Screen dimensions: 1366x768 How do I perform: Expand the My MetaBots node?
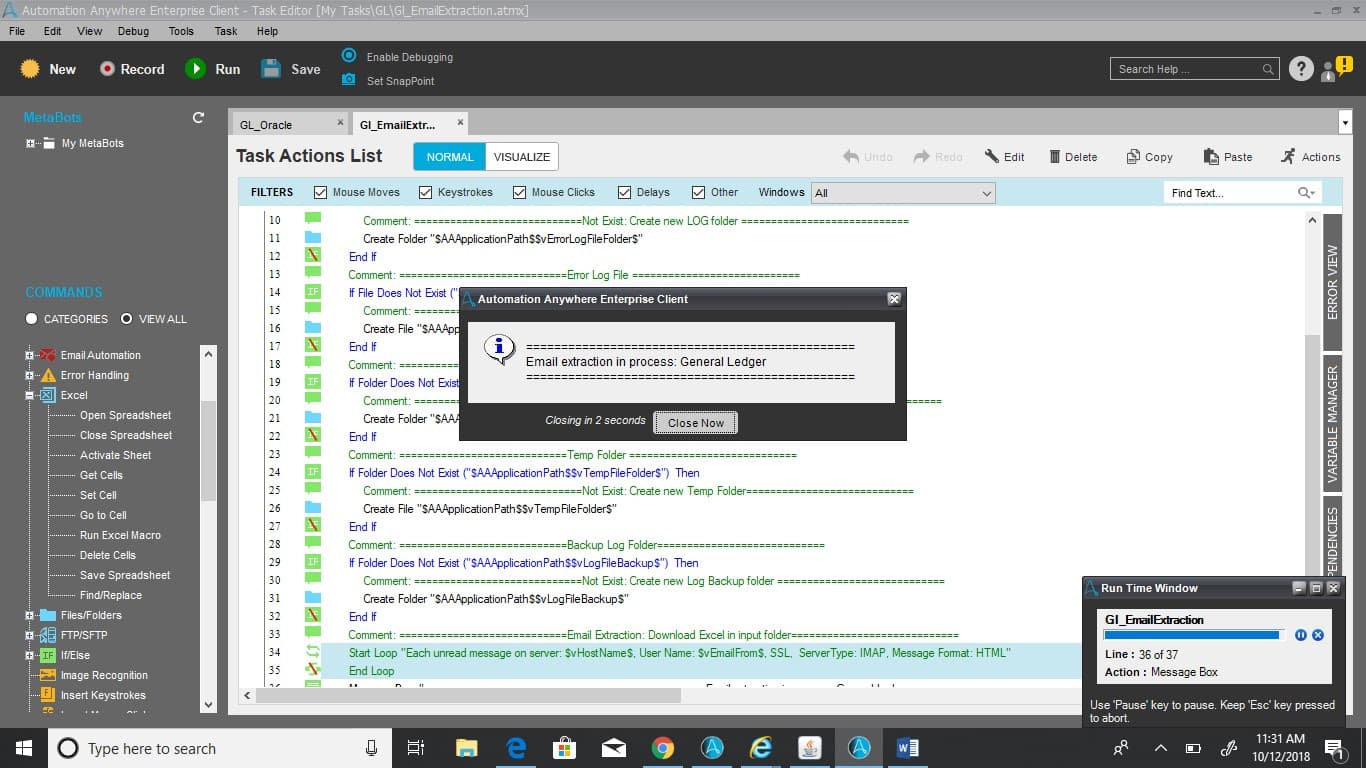point(30,143)
